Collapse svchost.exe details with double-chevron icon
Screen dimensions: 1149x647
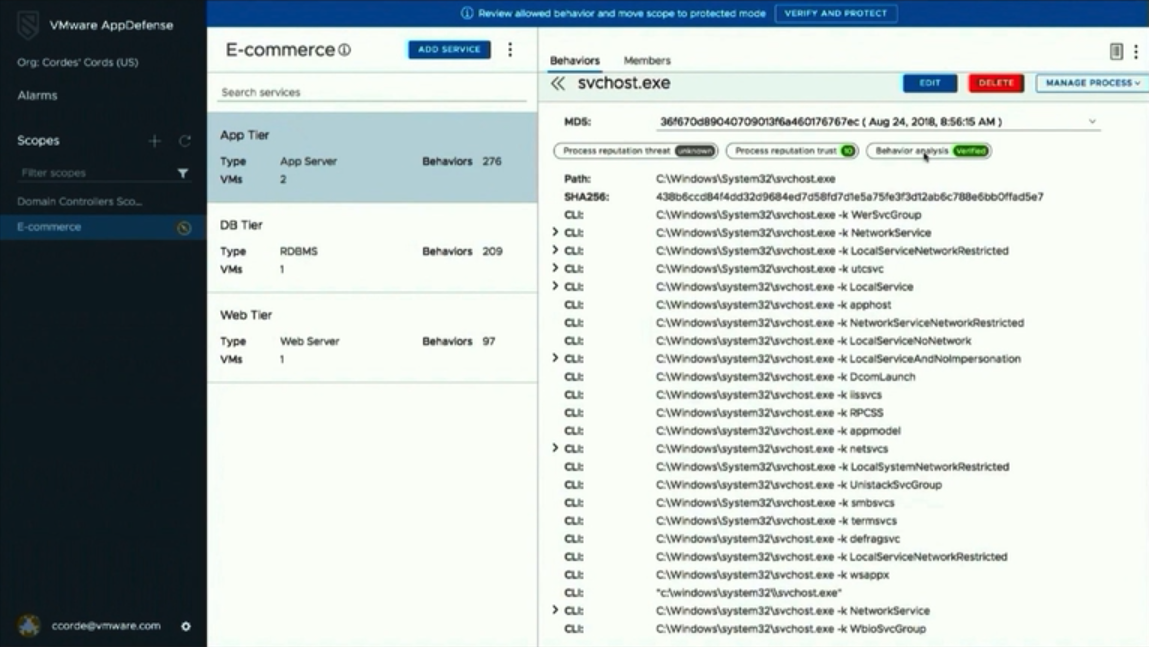558,84
